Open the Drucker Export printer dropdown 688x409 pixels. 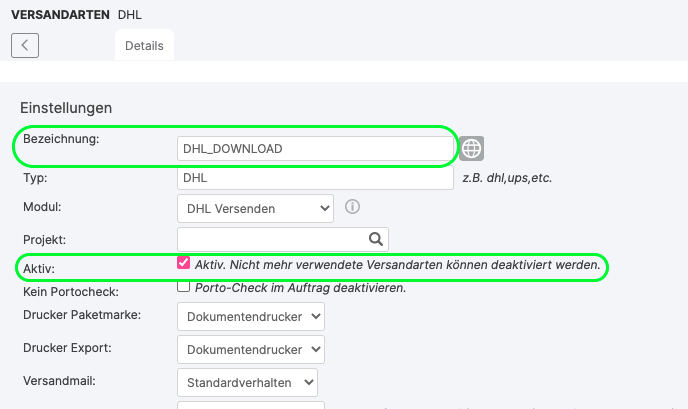coord(251,349)
